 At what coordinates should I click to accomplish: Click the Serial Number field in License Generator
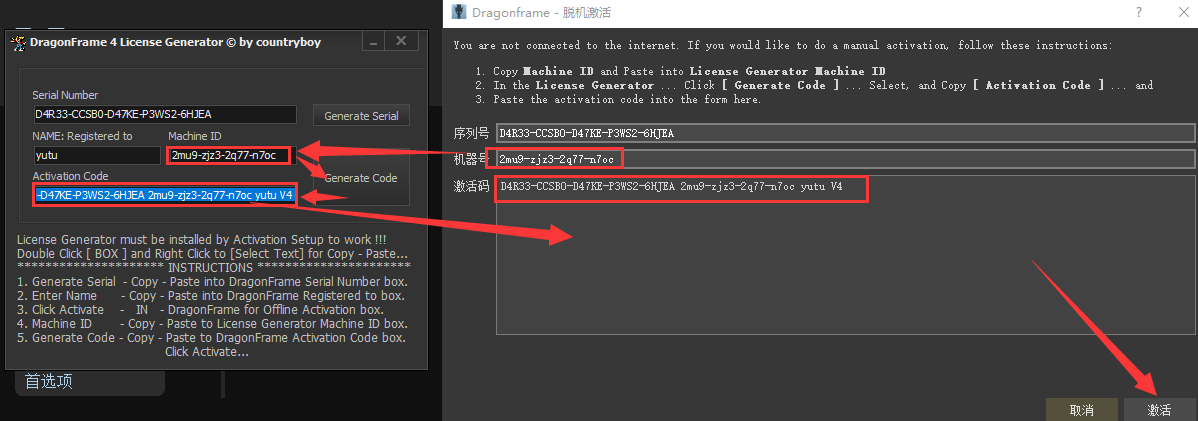(x=164, y=115)
